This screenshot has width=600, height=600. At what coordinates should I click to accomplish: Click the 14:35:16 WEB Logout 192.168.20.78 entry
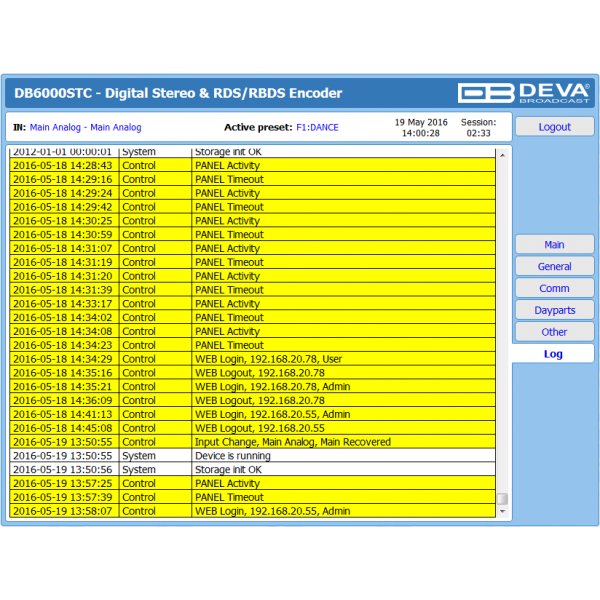(x=253, y=373)
